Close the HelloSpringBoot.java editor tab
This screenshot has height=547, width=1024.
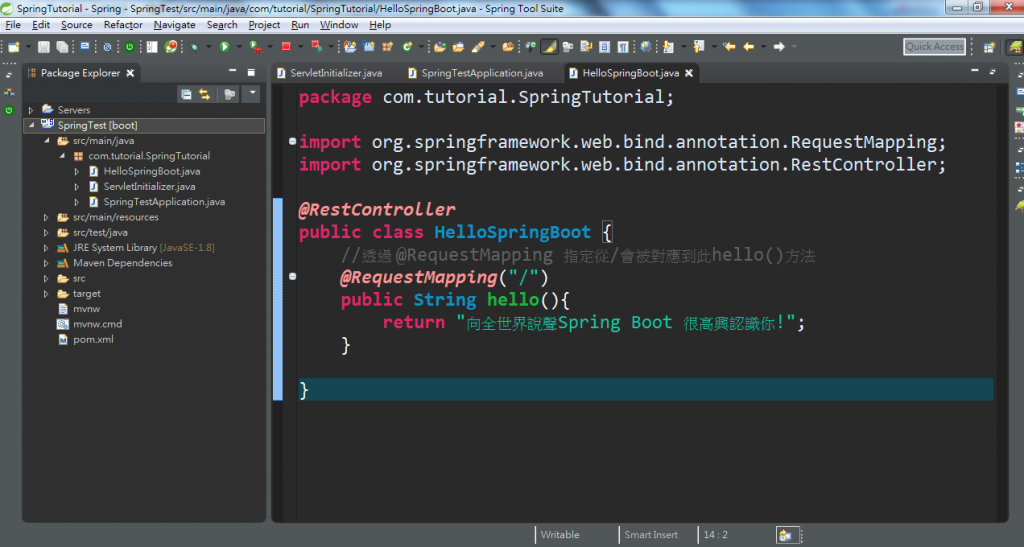(x=689, y=73)
